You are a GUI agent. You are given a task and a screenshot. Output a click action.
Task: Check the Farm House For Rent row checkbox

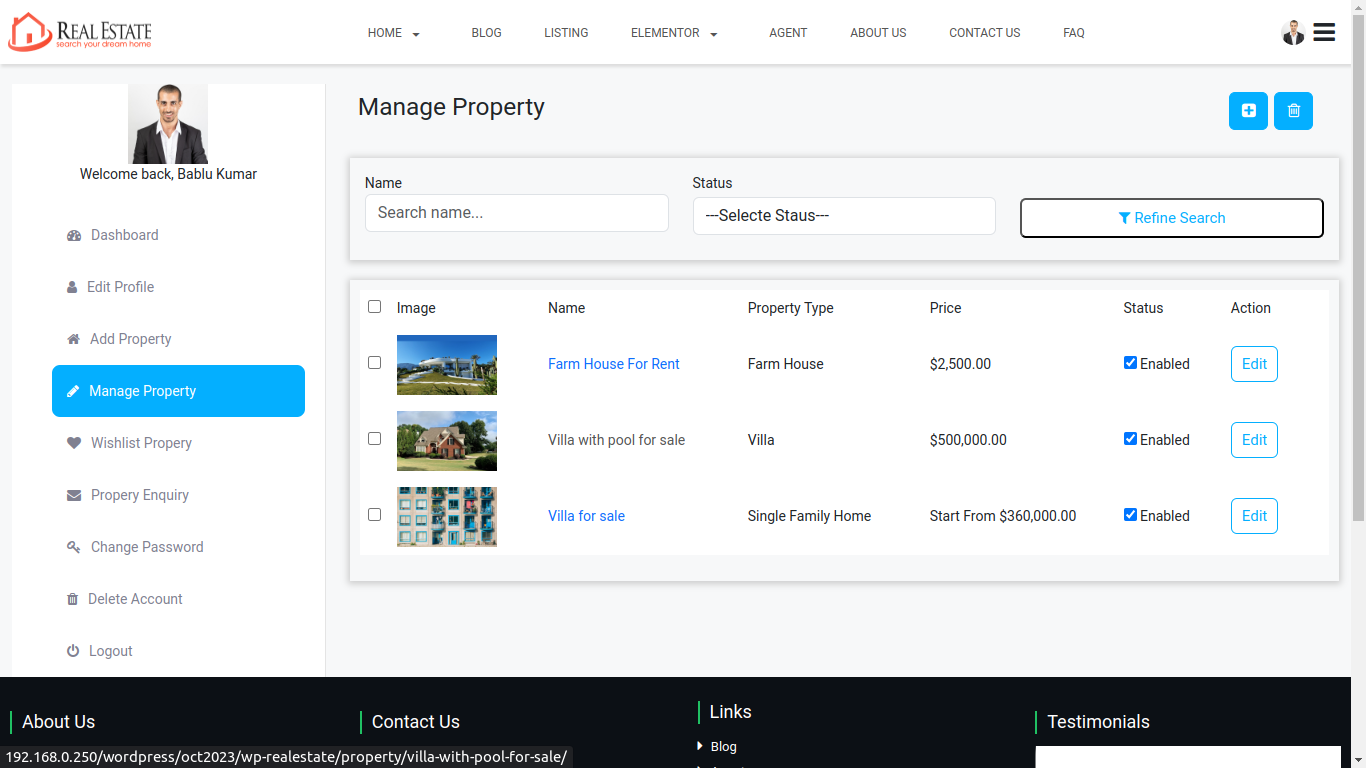(375, 363)
